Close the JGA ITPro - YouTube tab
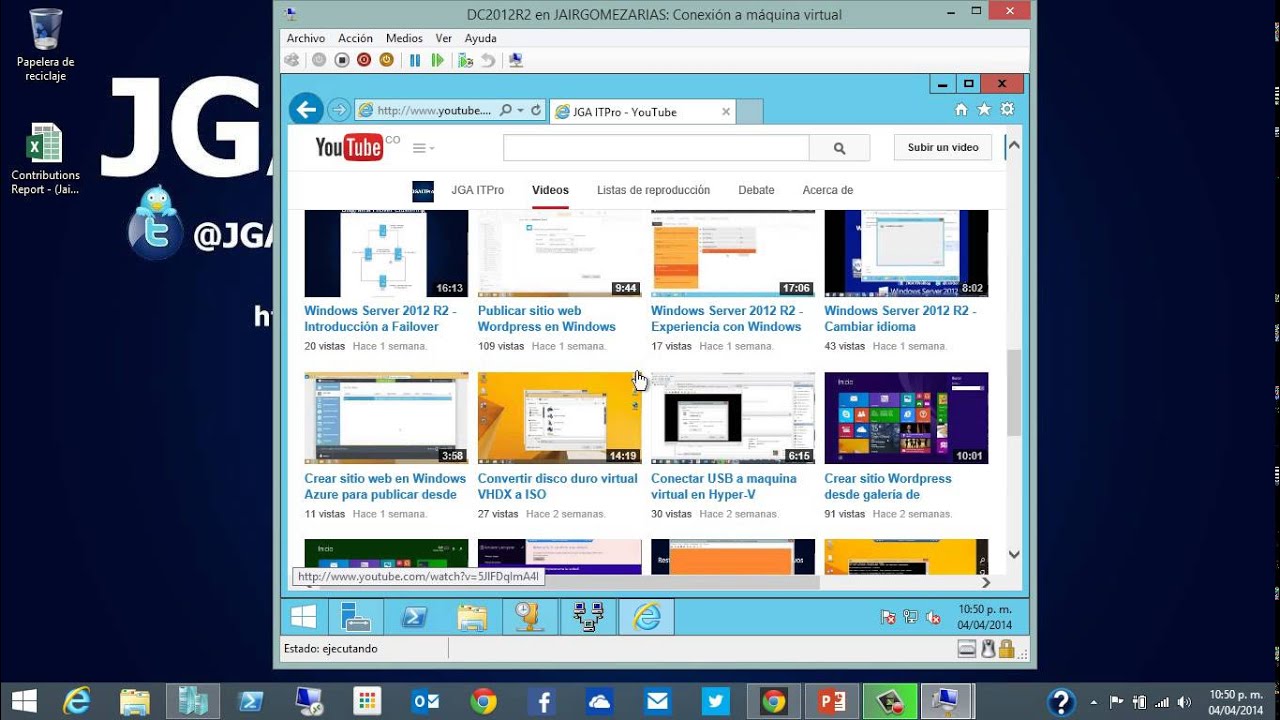This screenshot has height=720, width=1280. pos(726,112)
